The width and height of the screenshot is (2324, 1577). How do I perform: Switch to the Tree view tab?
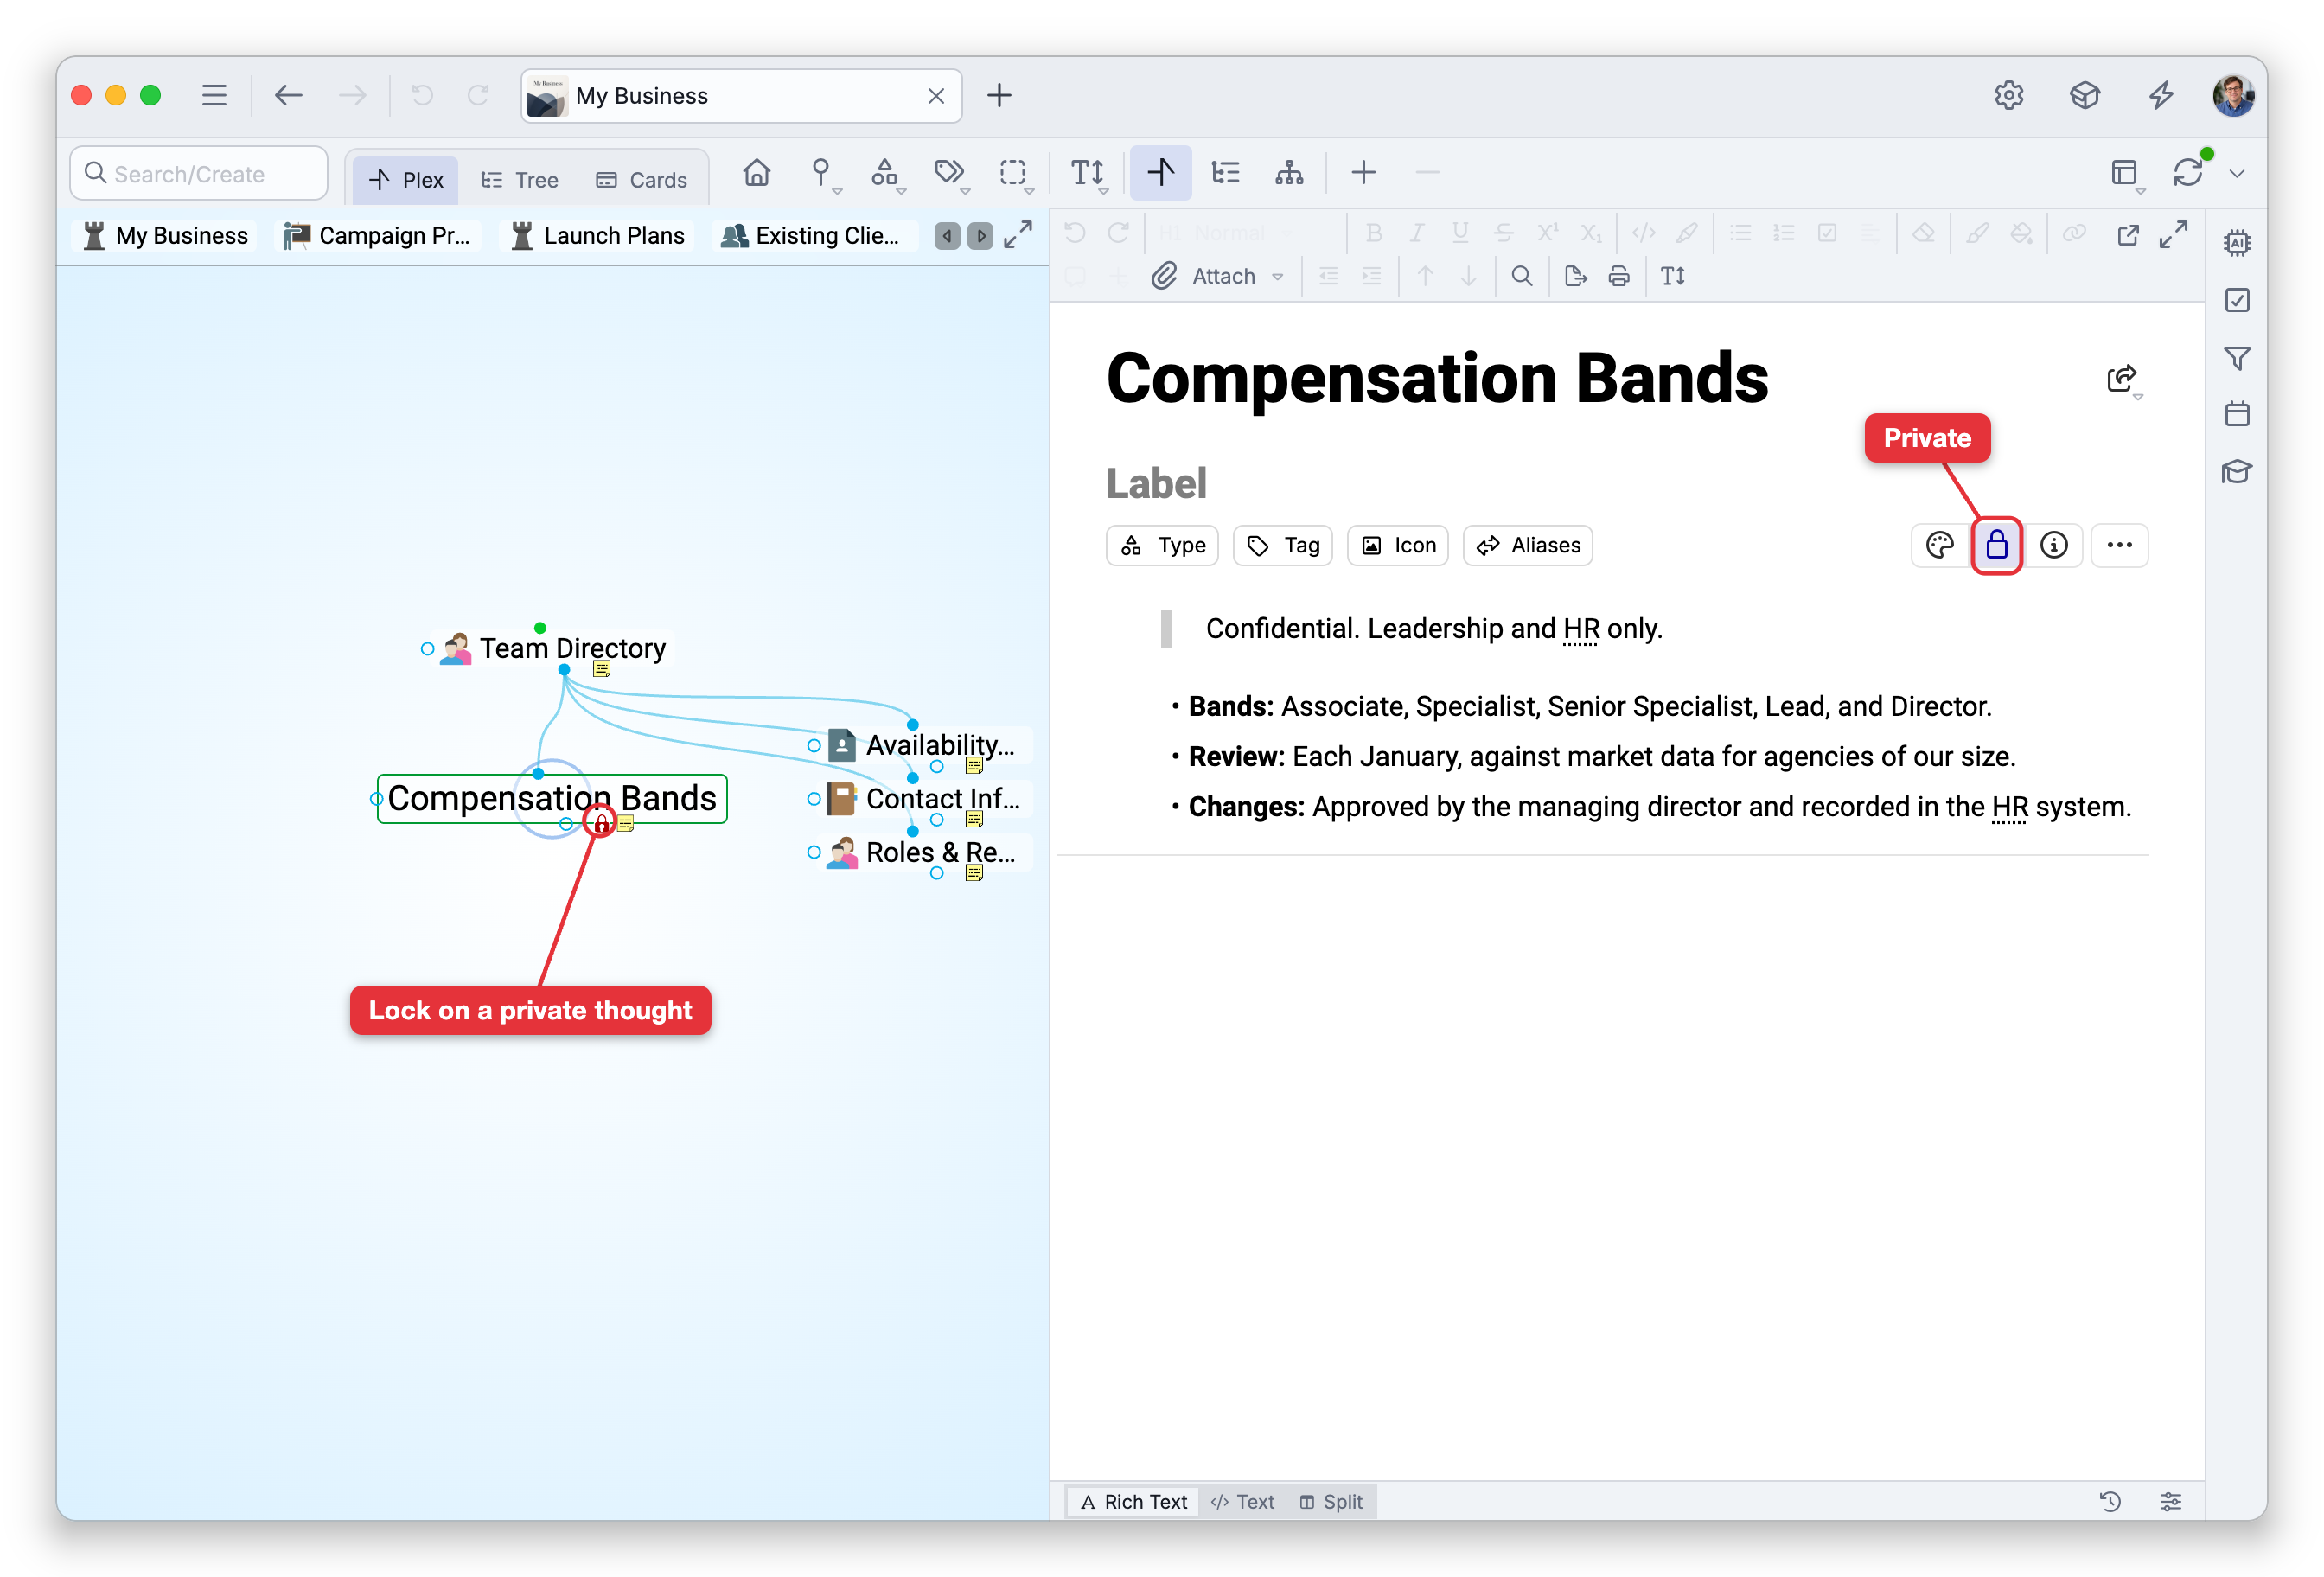pyautogui.click(x=520, y=180)
